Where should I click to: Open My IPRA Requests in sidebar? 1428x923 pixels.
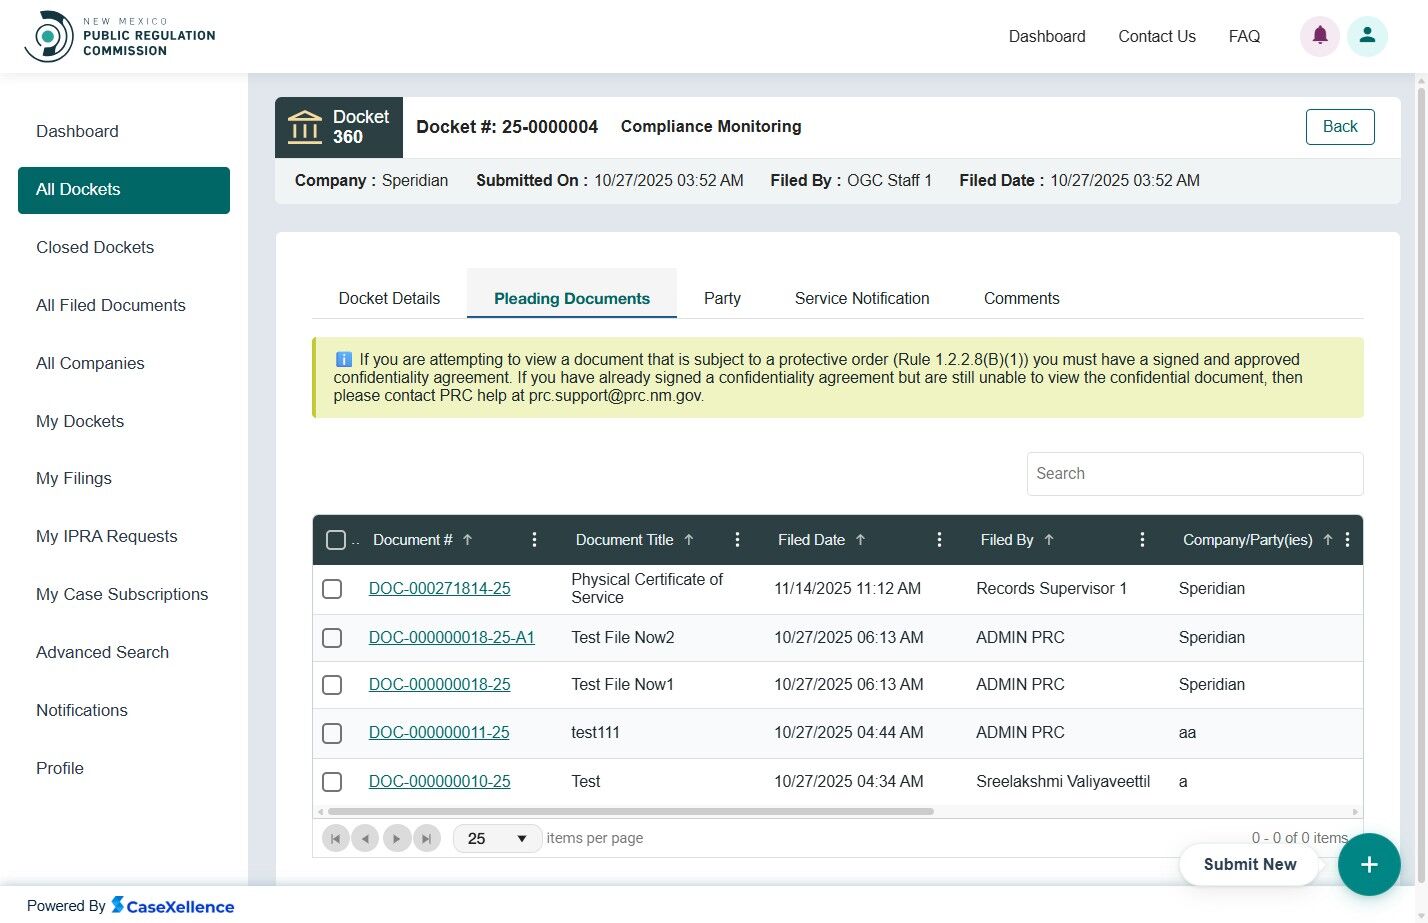[124, 536]
